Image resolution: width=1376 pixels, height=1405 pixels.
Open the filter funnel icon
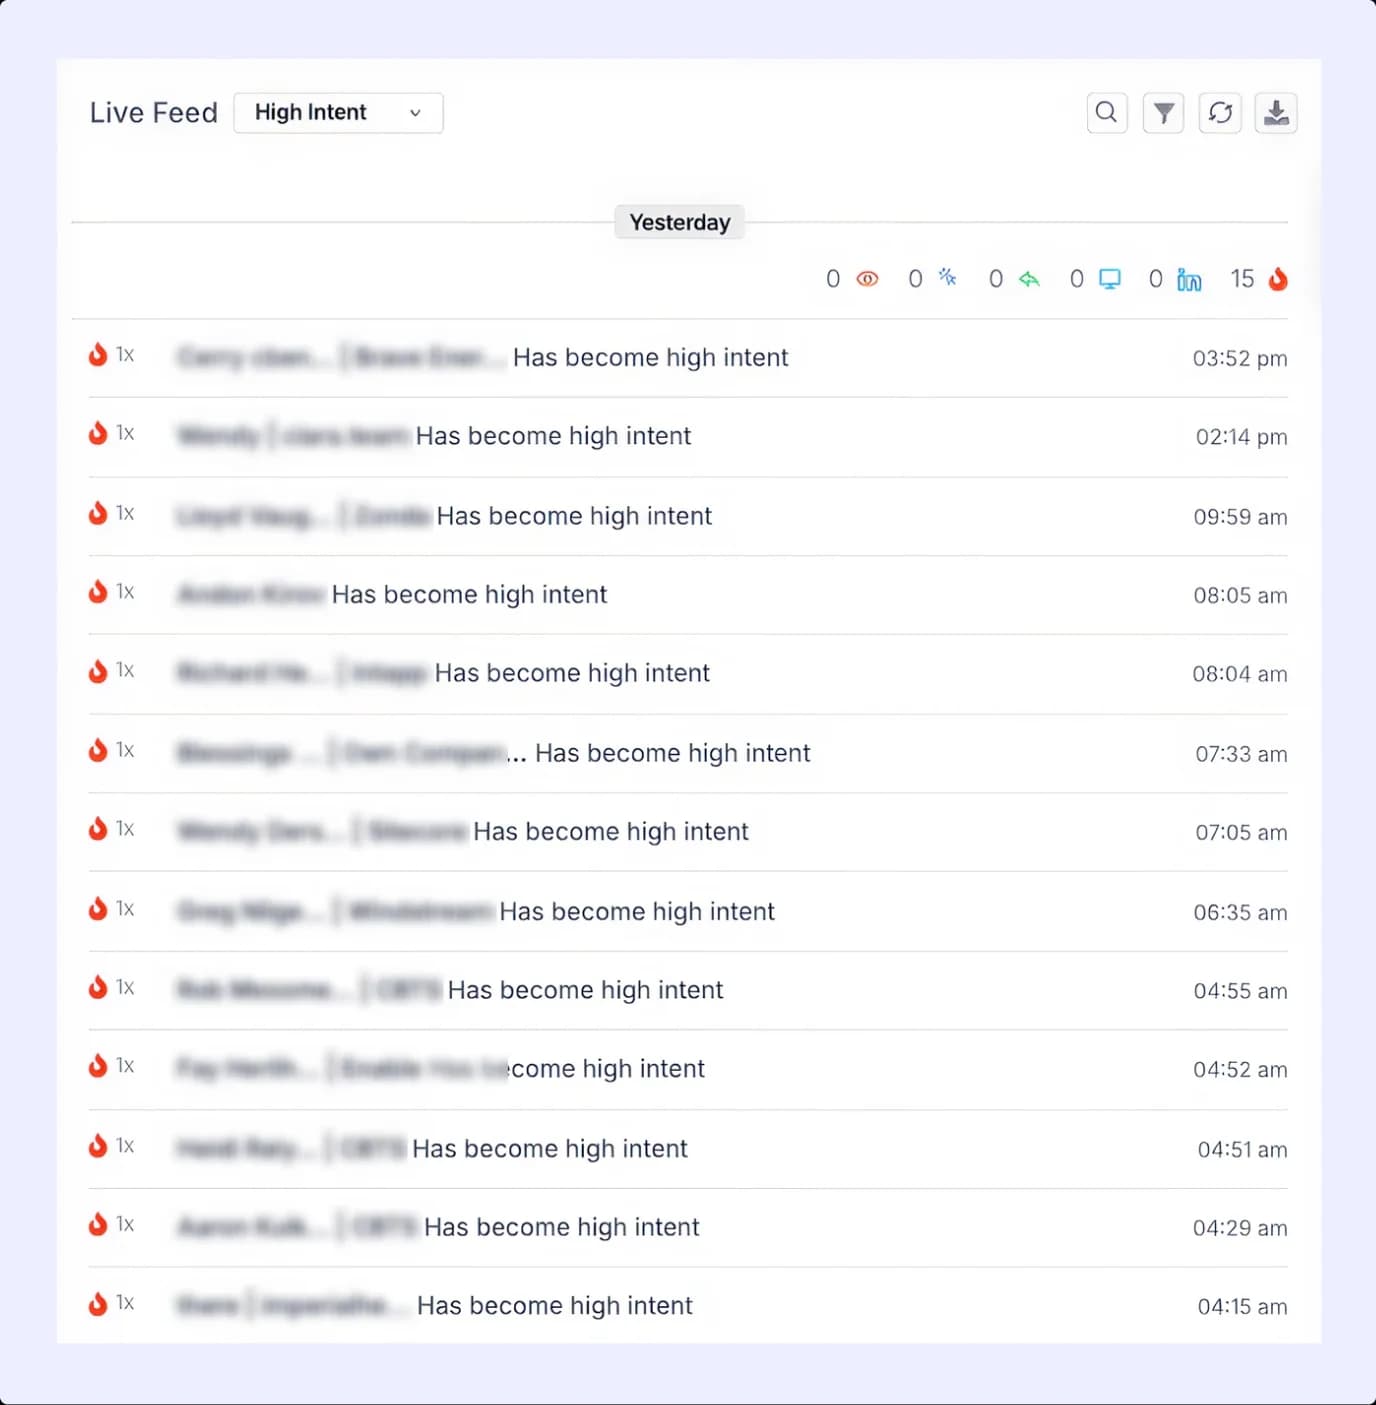click(x=1163, y=113)
